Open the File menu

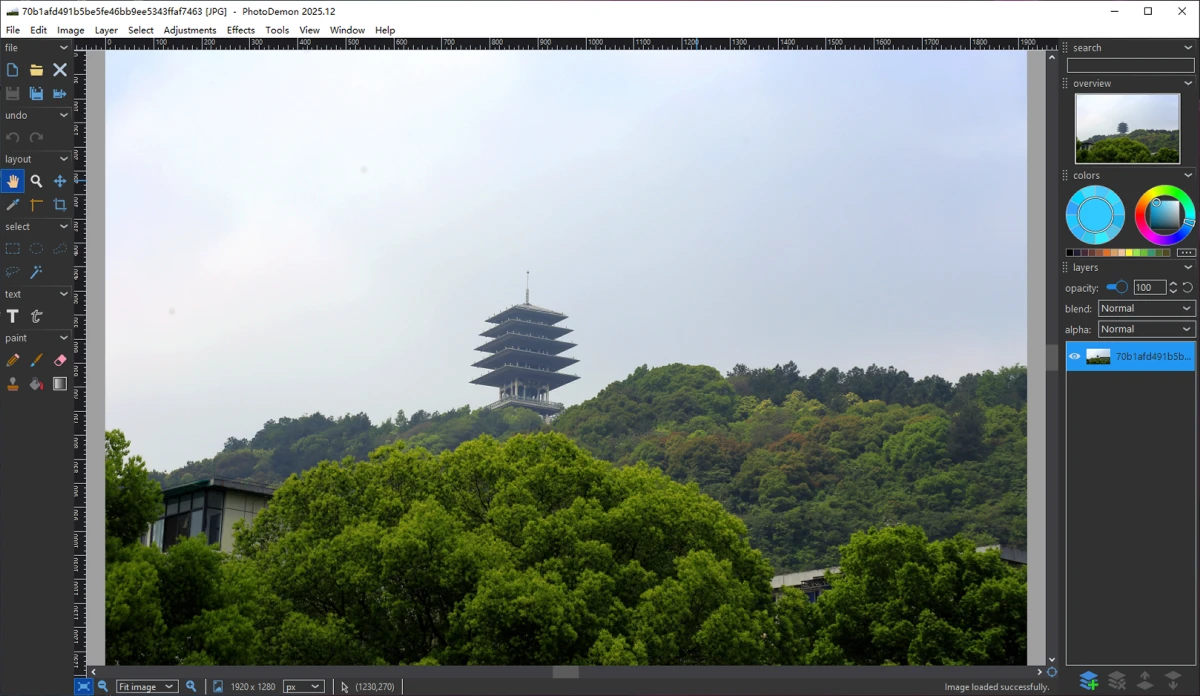click(12, 30)
